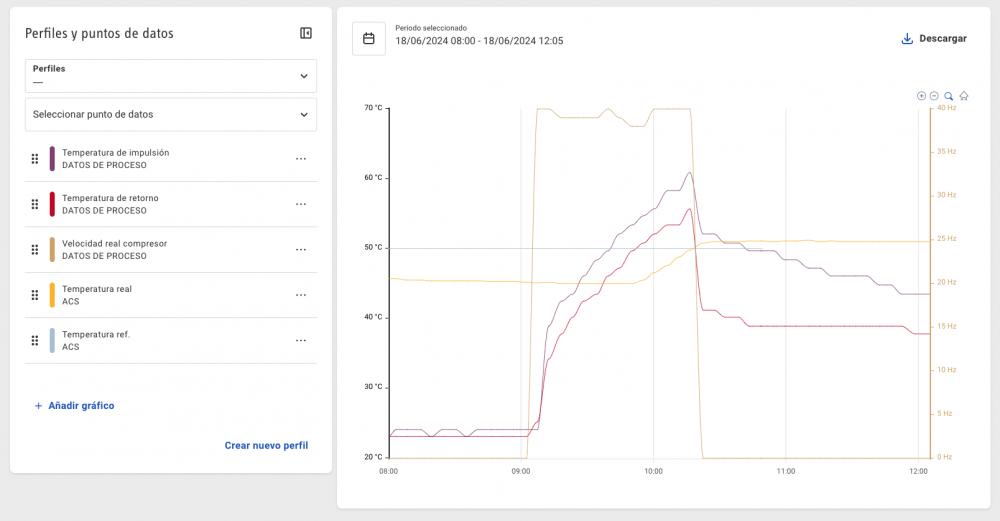Open options menu for Temperatura de impulsión
The height and width of the screenshot is (521, 1000).
point(301,159)
